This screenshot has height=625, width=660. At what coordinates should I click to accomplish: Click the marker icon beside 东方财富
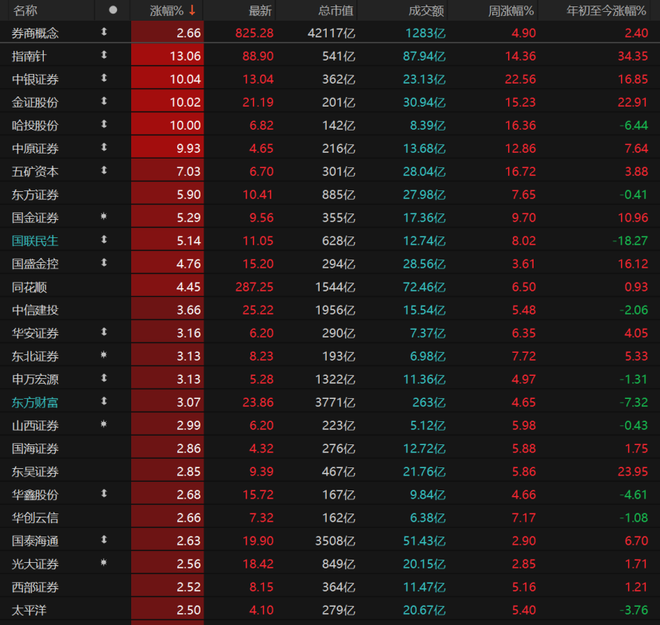104,401
